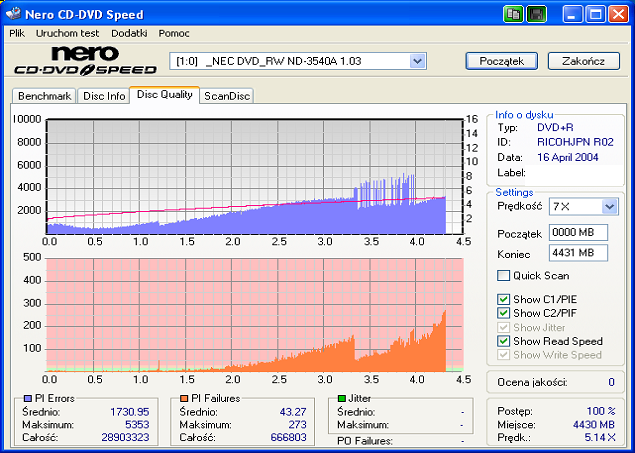The width and height of the screenshot is (635, 453).
Task: Open the Pomoc menu
Action: 174,33
